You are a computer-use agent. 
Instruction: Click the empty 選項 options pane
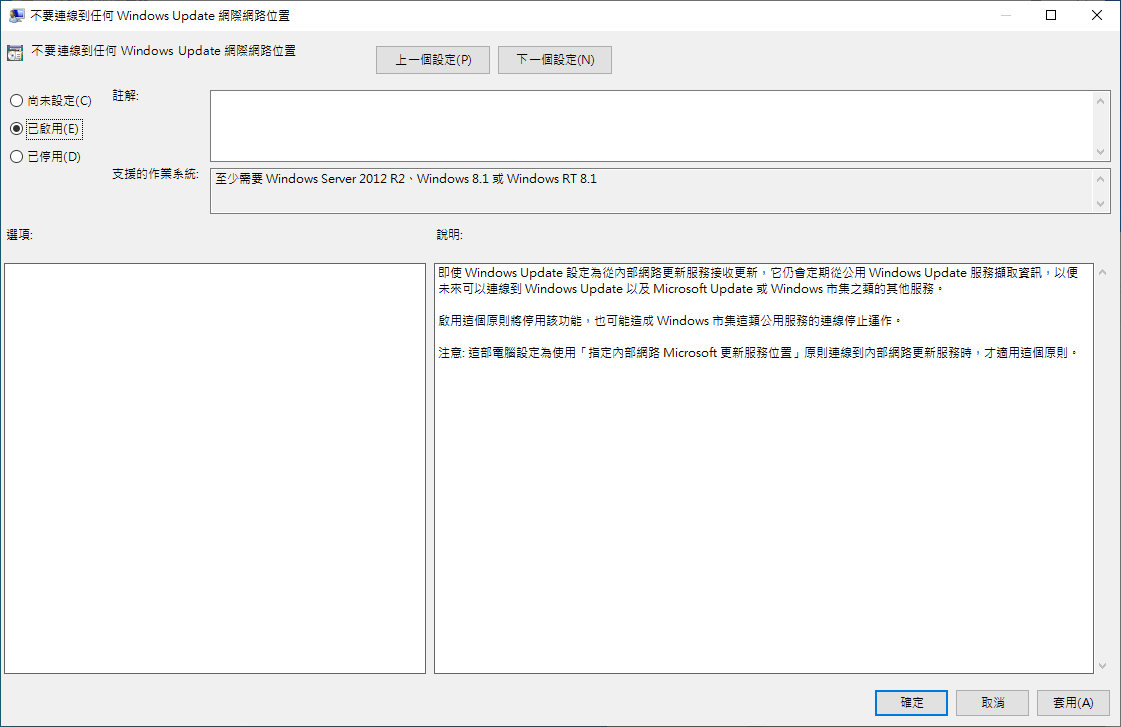pos(214,468)
